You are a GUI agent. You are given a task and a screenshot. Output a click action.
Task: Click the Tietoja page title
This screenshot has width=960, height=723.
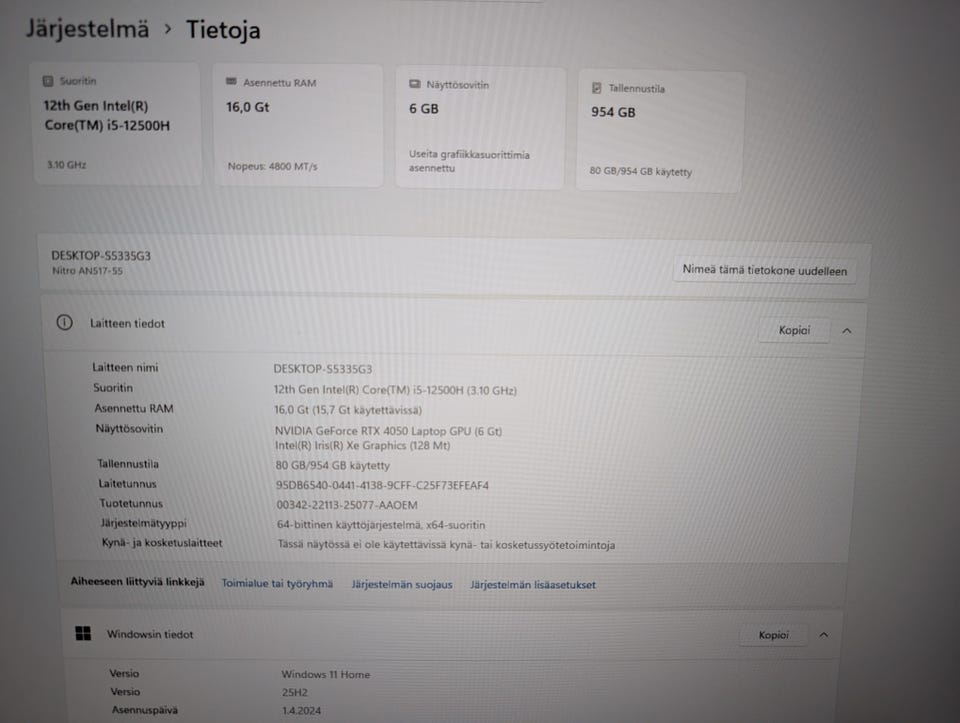[x=223, y=30]
